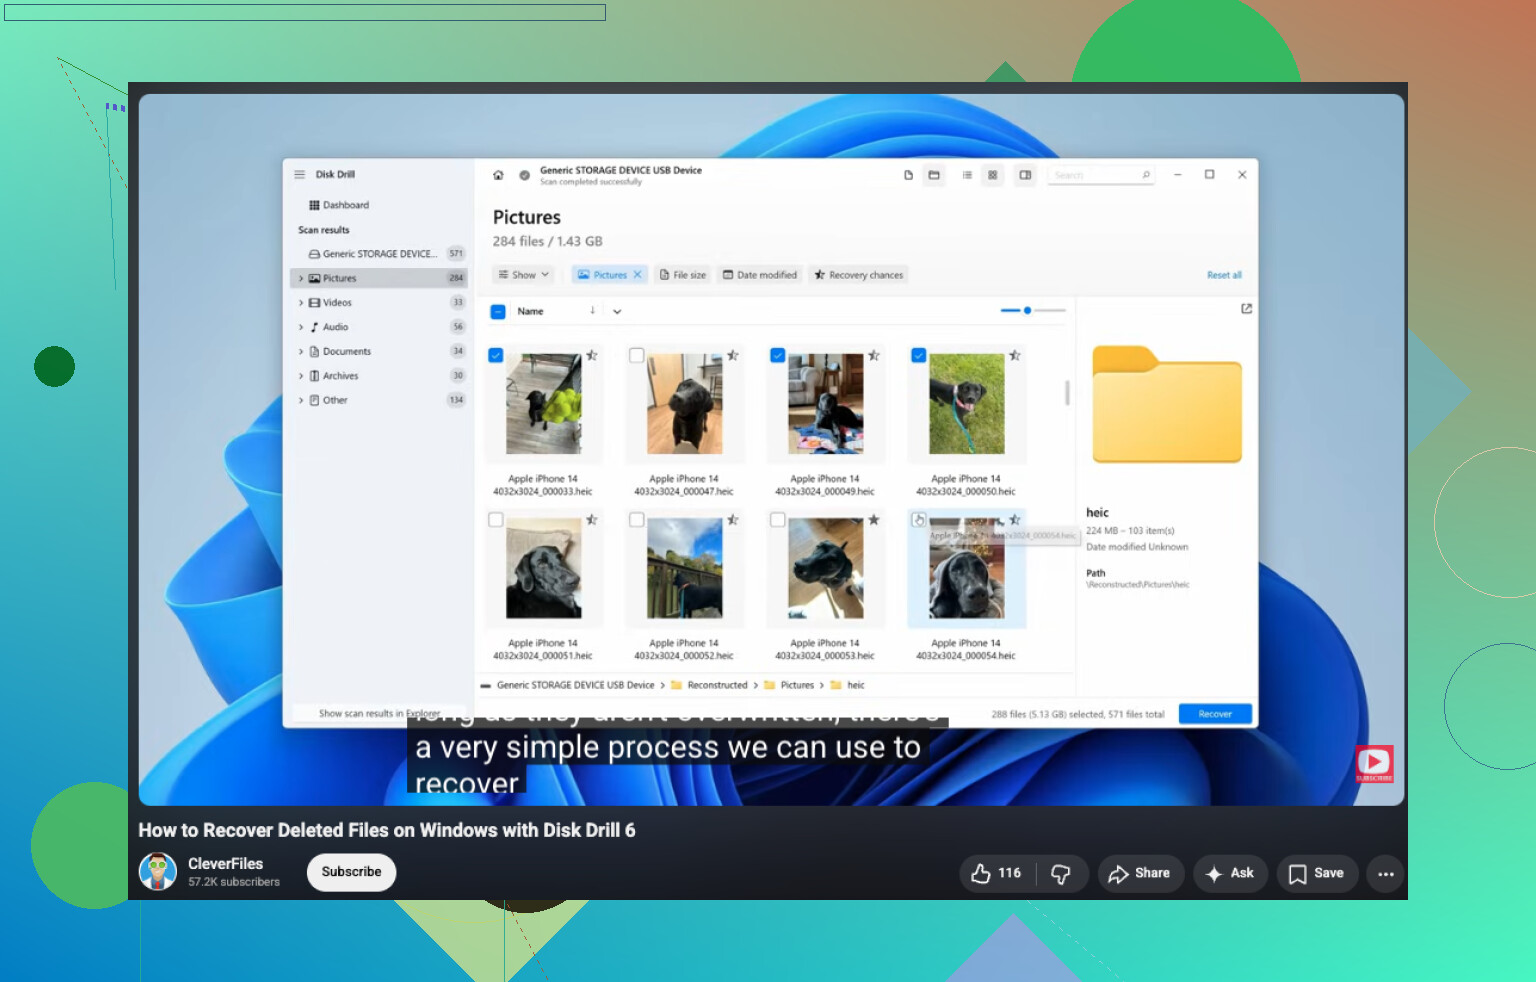Go to the Disk Drill home icon
1536x982 pixels.
tap(498, 175)
